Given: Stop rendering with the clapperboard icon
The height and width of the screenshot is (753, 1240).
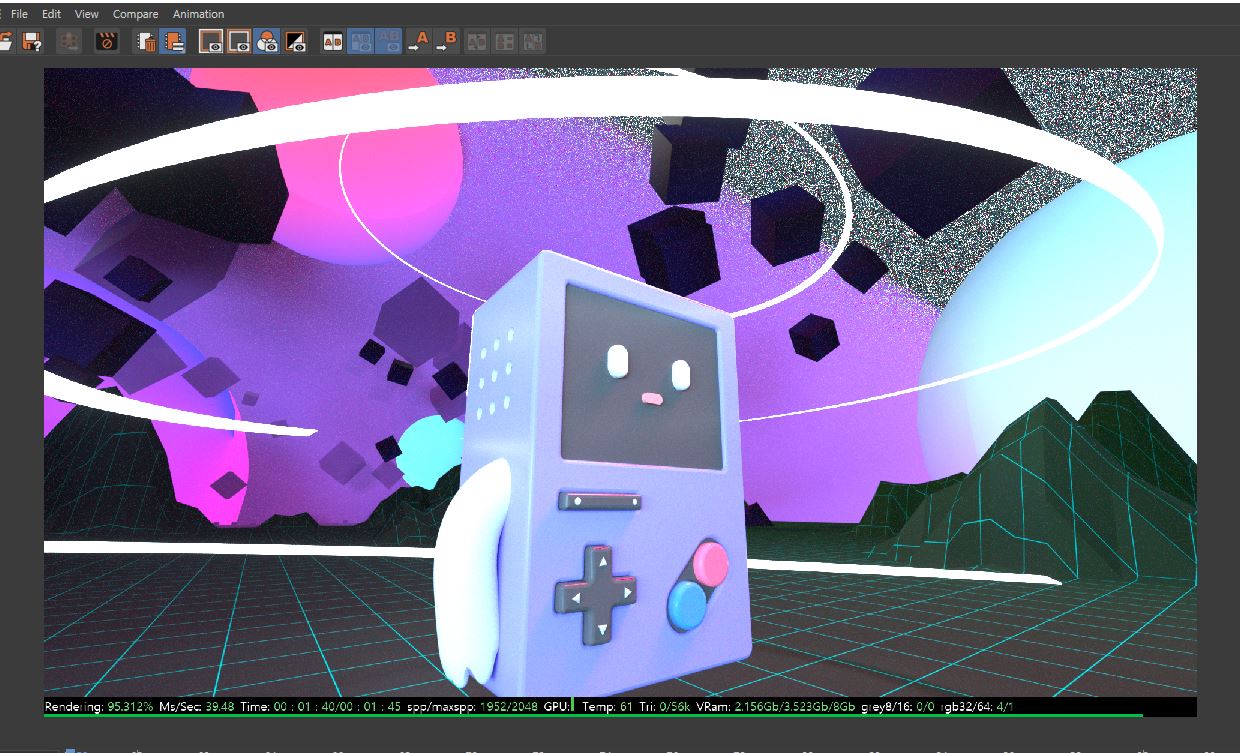Looking at the screenshot, I should tap(106, 42).
